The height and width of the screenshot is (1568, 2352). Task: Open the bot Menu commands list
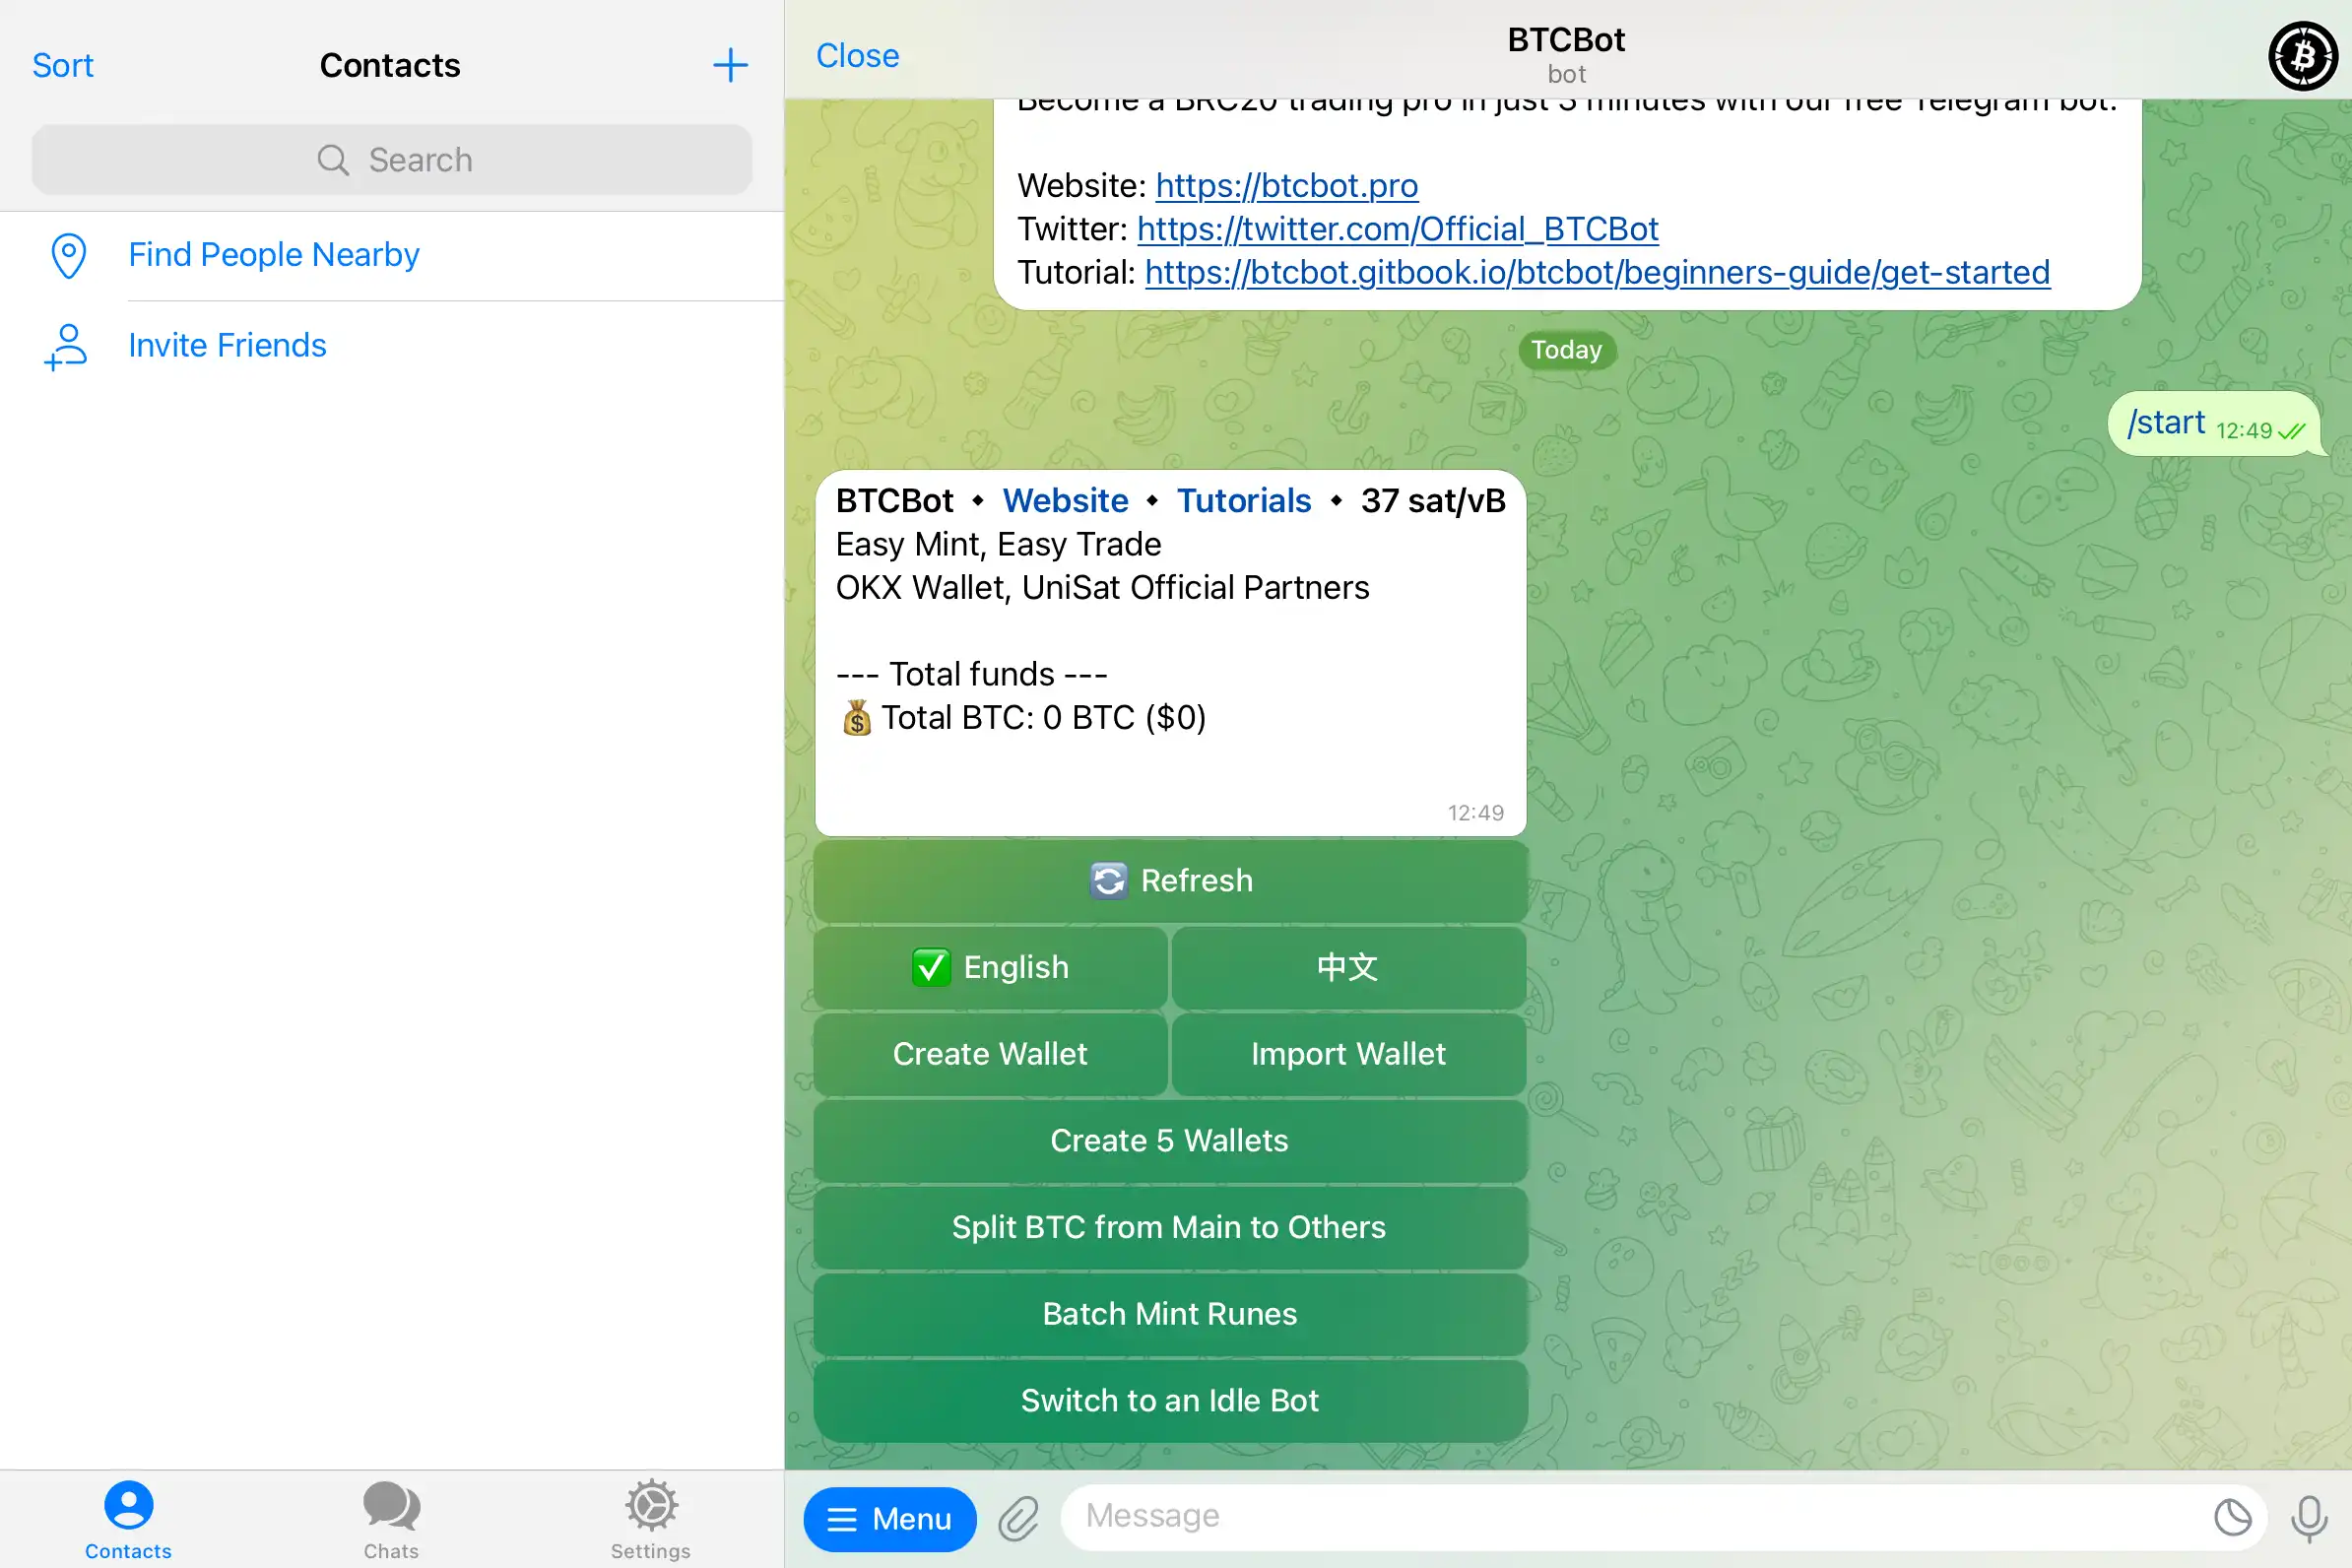[889, 1518]
